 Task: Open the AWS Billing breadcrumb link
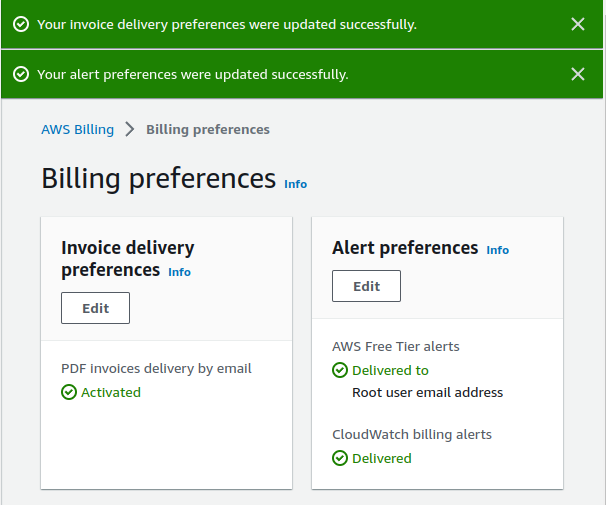(x=78, y=129)
